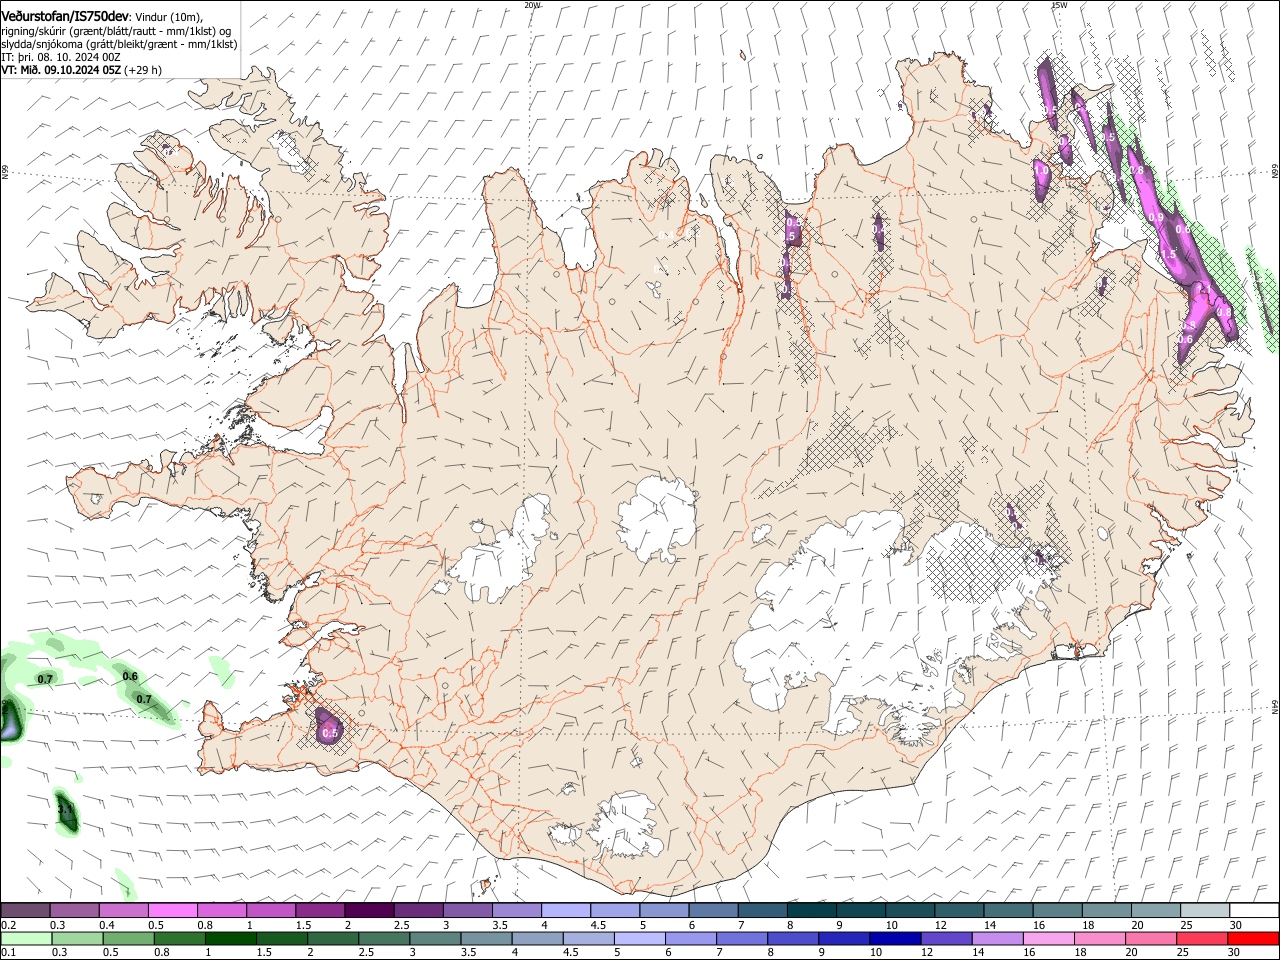Pick the darkest purple swatch starting at 2, top row
The image size is (1280, 960).
tap(369, 911)
